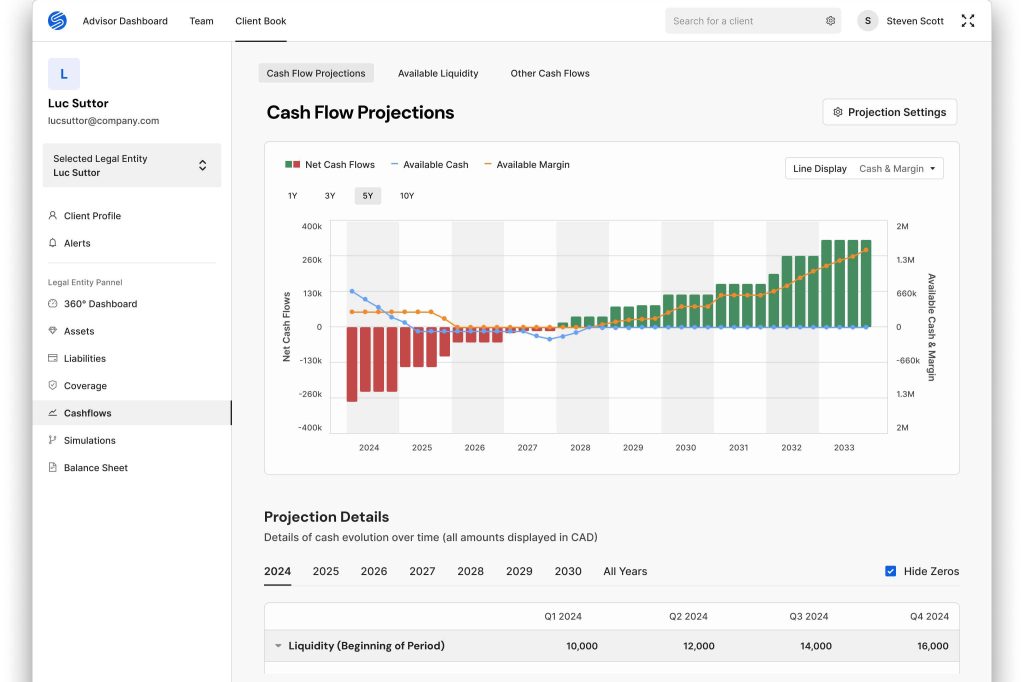Toggle Available Cash legend marker

click(x=394, y=165)
